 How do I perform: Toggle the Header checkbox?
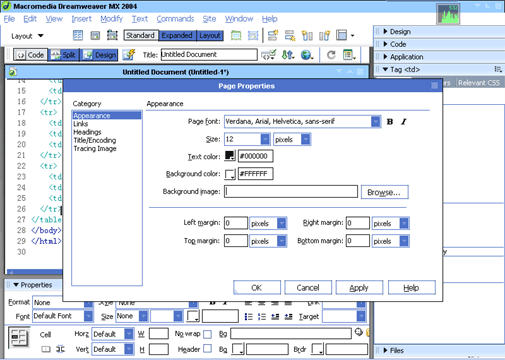[x=207, y=349]
